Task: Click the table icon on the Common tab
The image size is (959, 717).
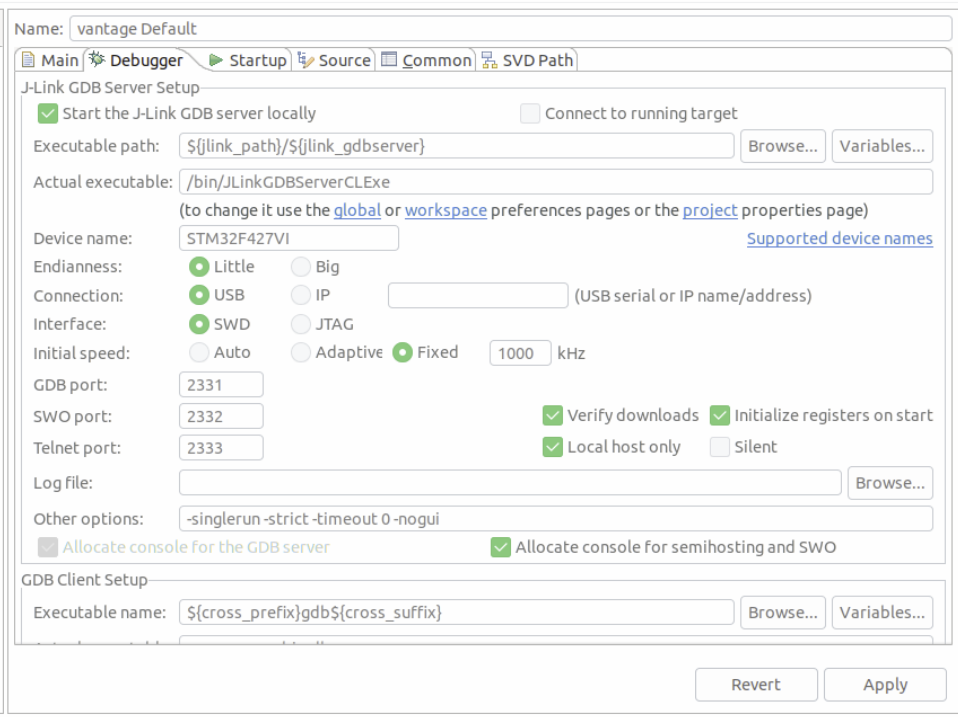Action: 388,60
